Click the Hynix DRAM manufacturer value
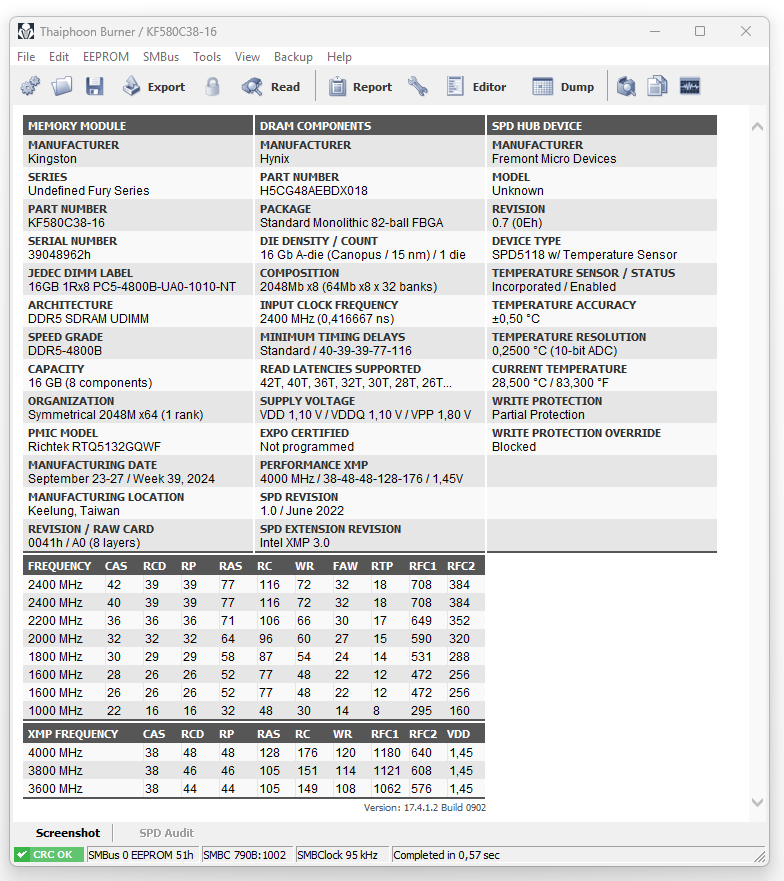The image size is (784, 881). click(x=275, y=158)
